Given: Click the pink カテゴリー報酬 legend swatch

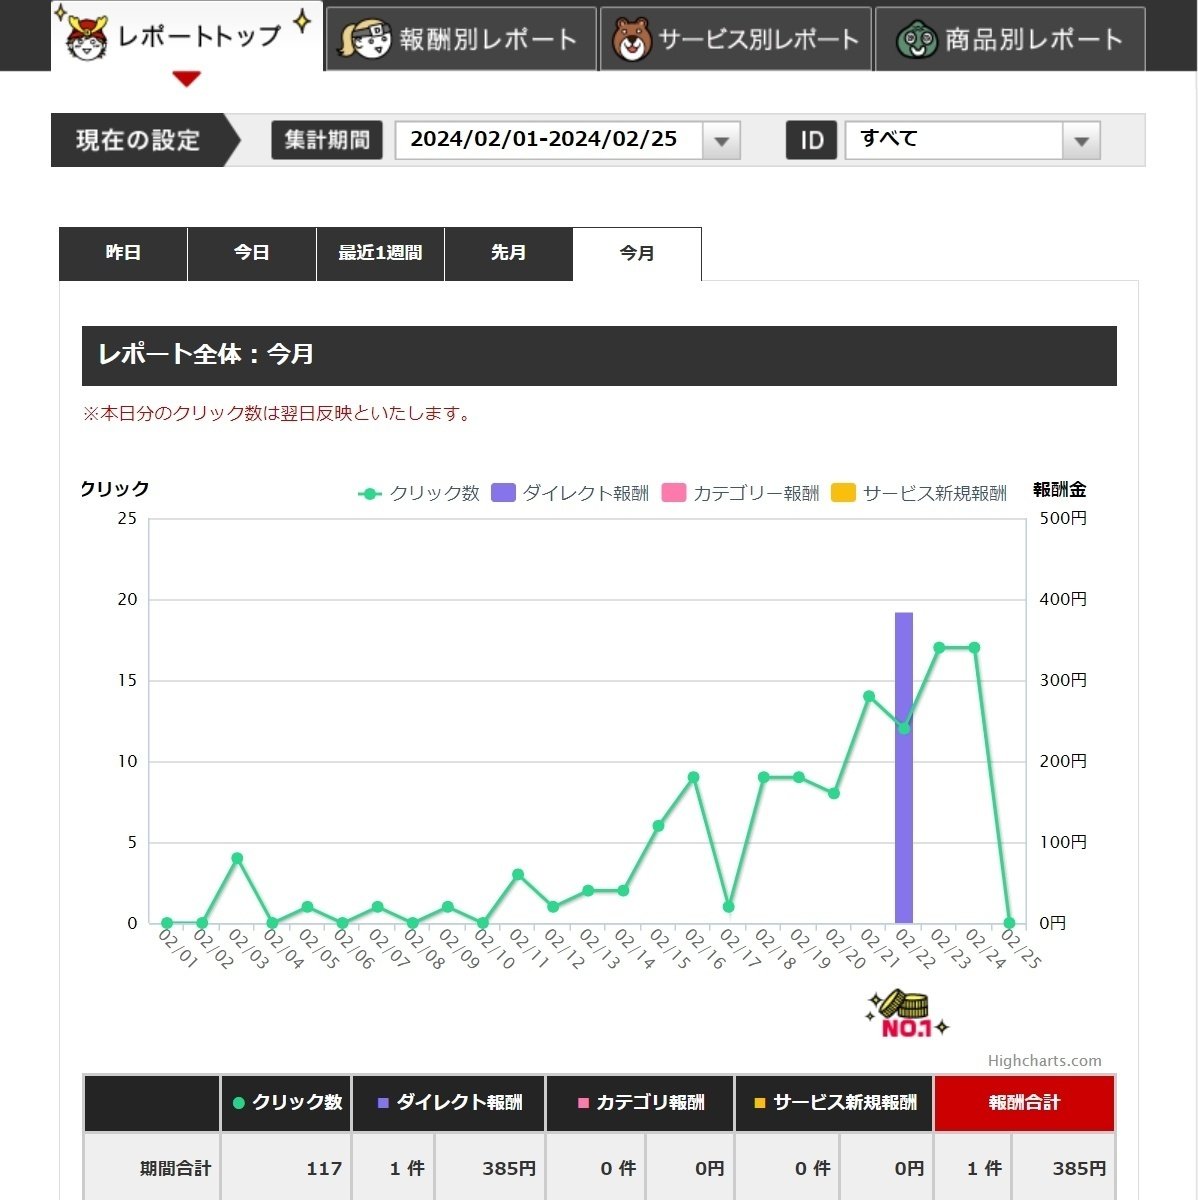Looking at the screenshot, I should 674,493.
